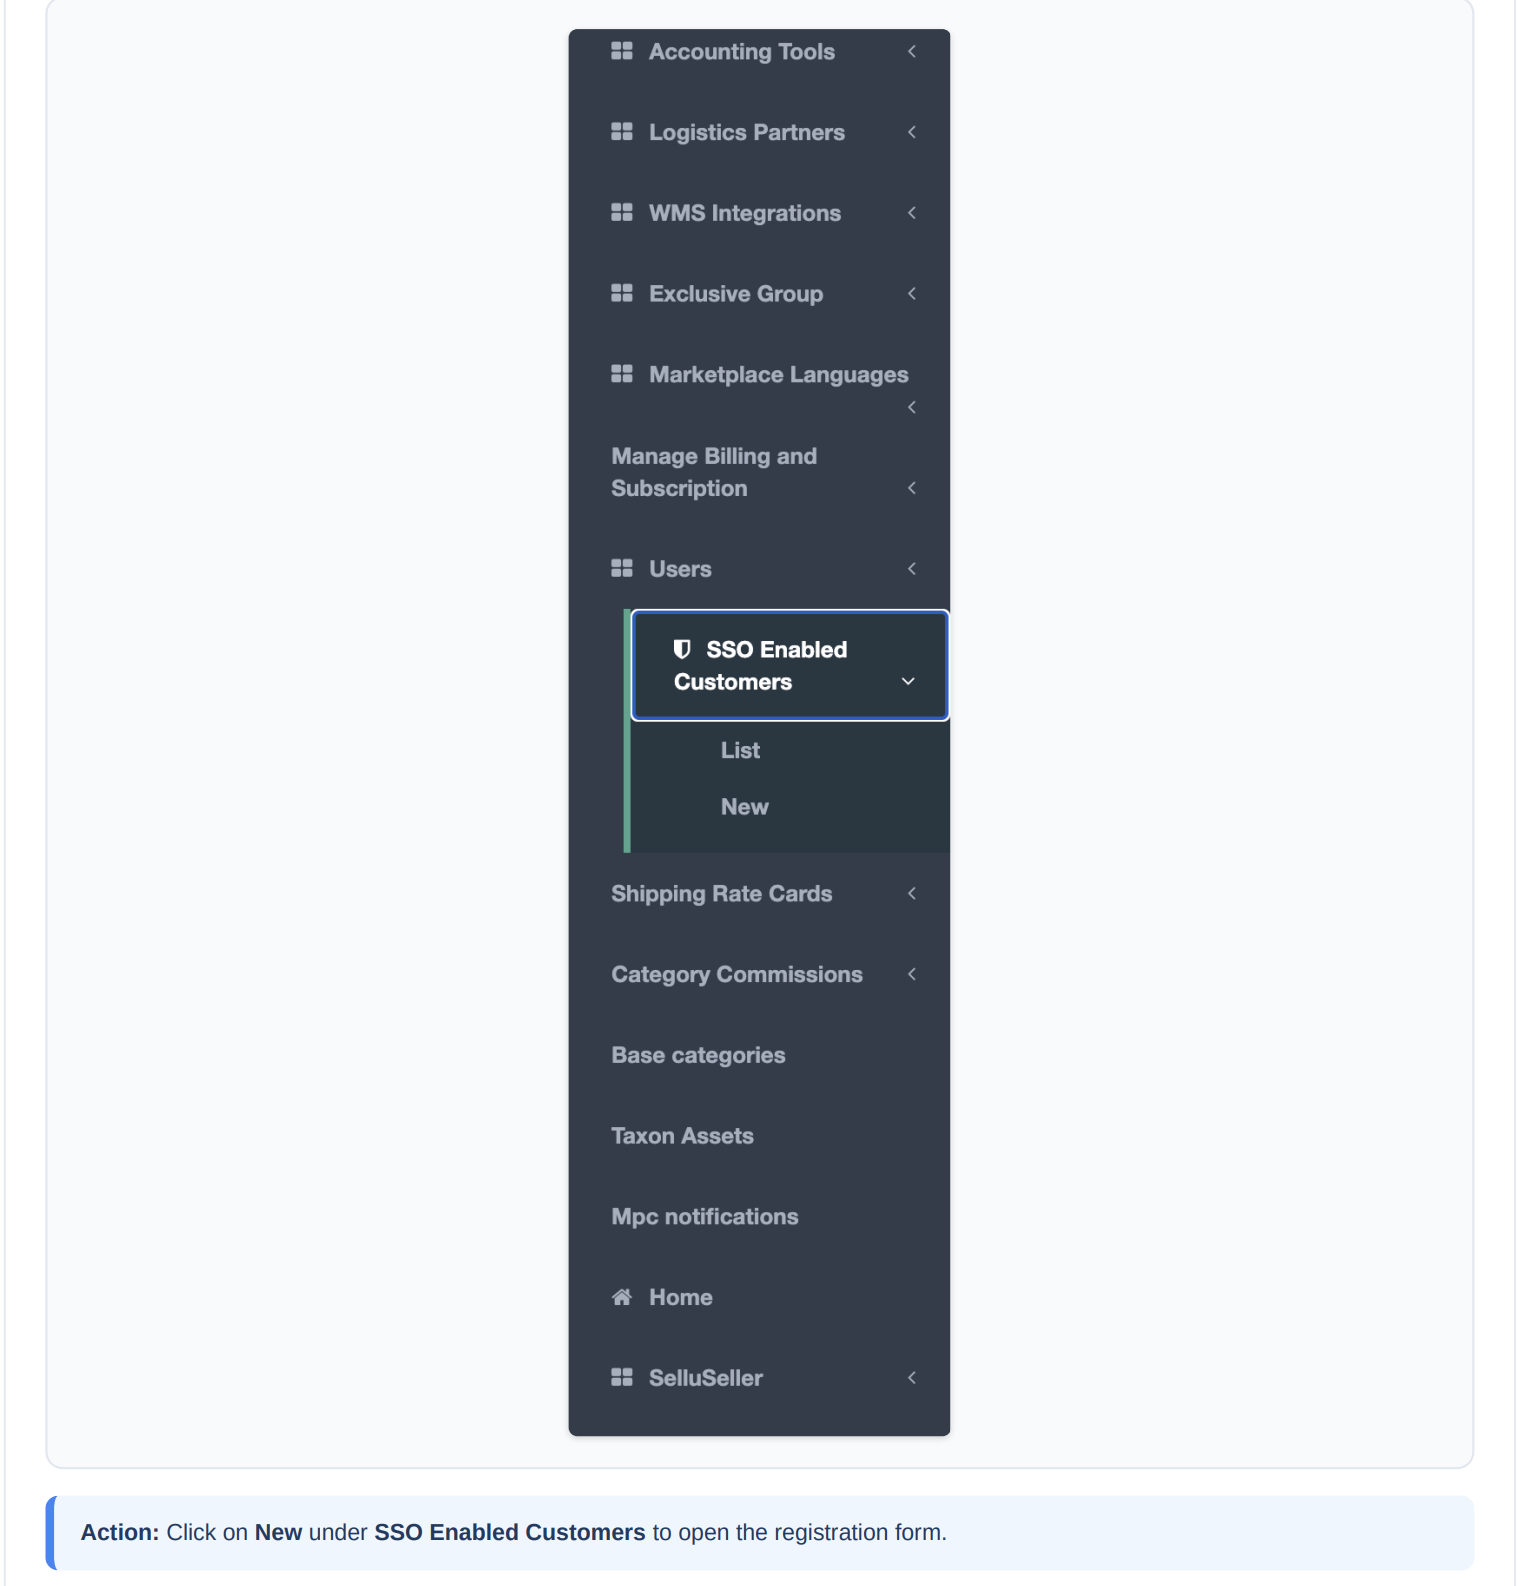This screenshot has height=1586, width=1518.
Task: Expand Accounting Tools using its chevron
Action: pos(912,51)
